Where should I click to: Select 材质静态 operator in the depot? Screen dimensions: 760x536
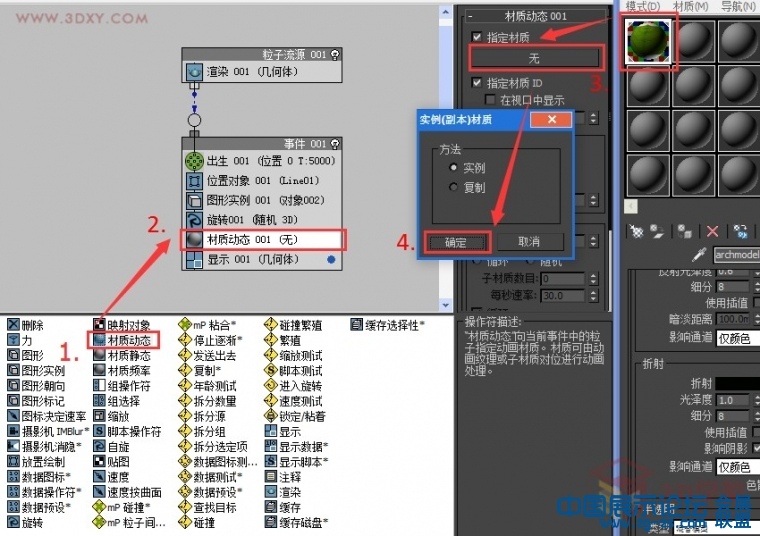(122, 355)
